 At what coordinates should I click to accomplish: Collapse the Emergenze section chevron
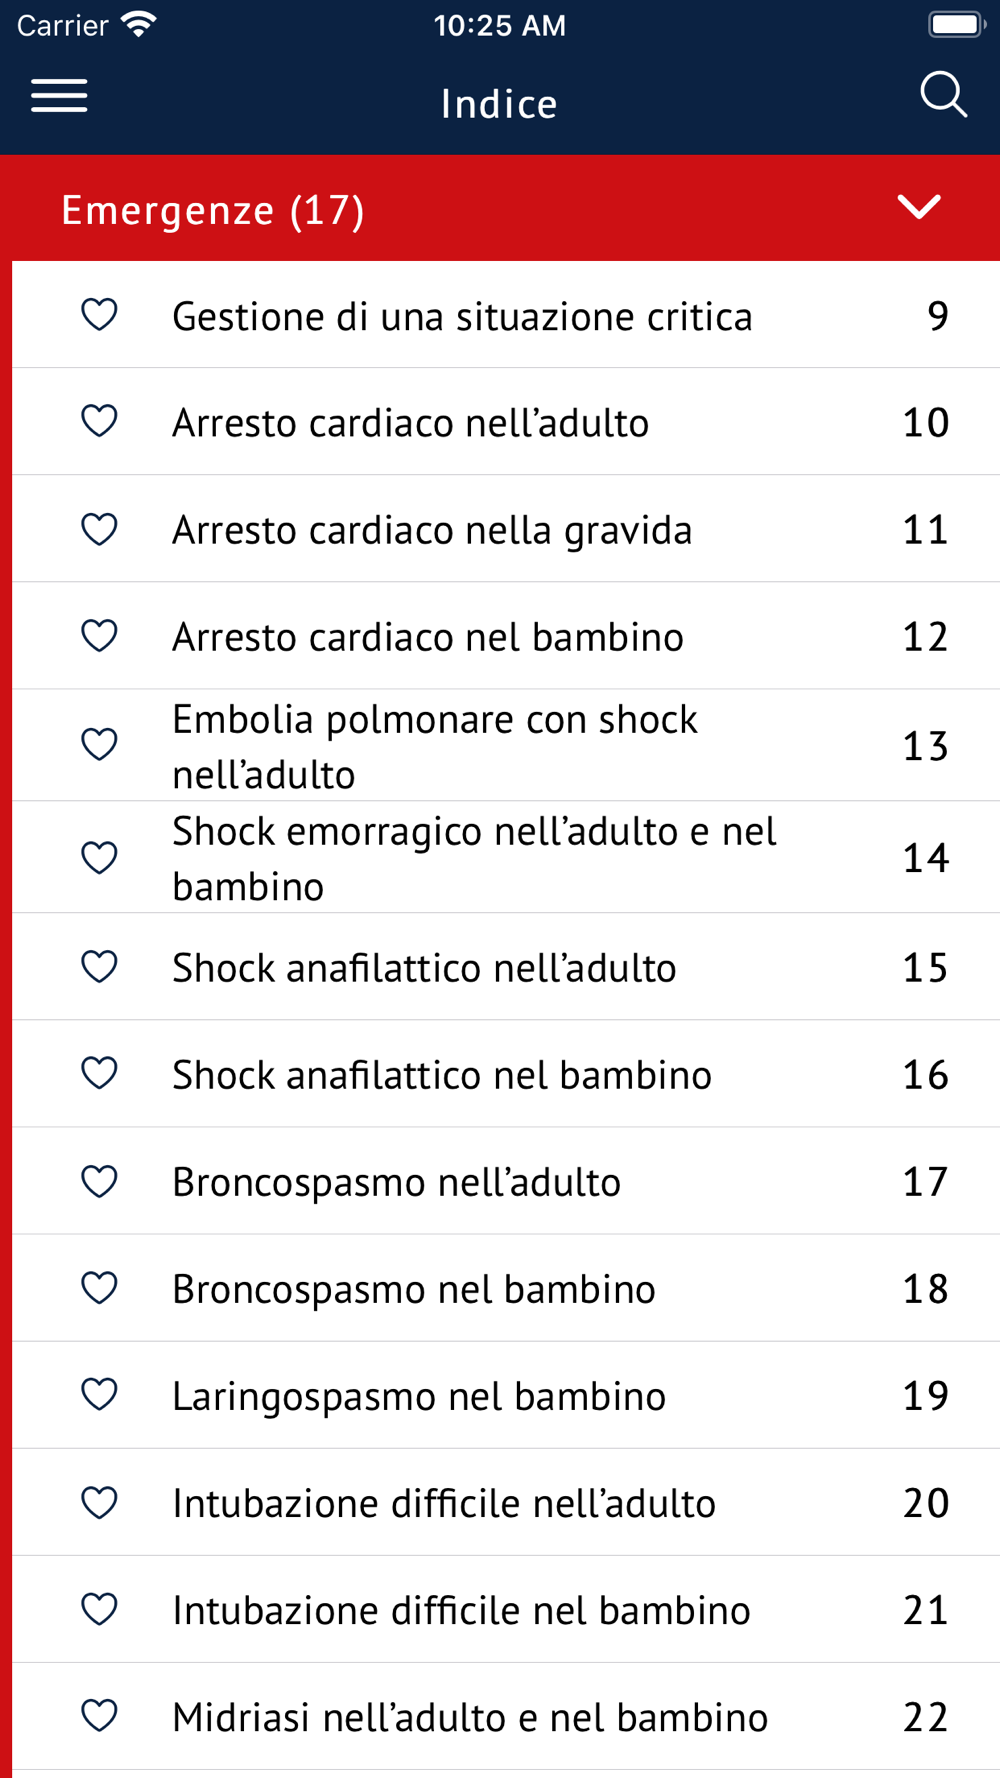point(919,207)
